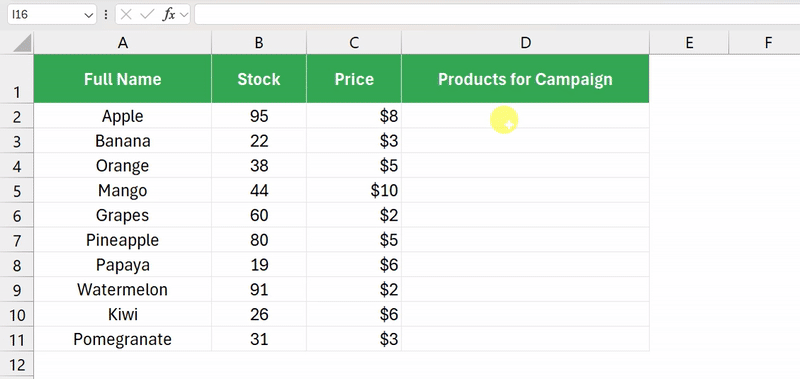Open the Name Box dropdown arrow
This screenshot has height=379, width=800.
pos(88,15)
